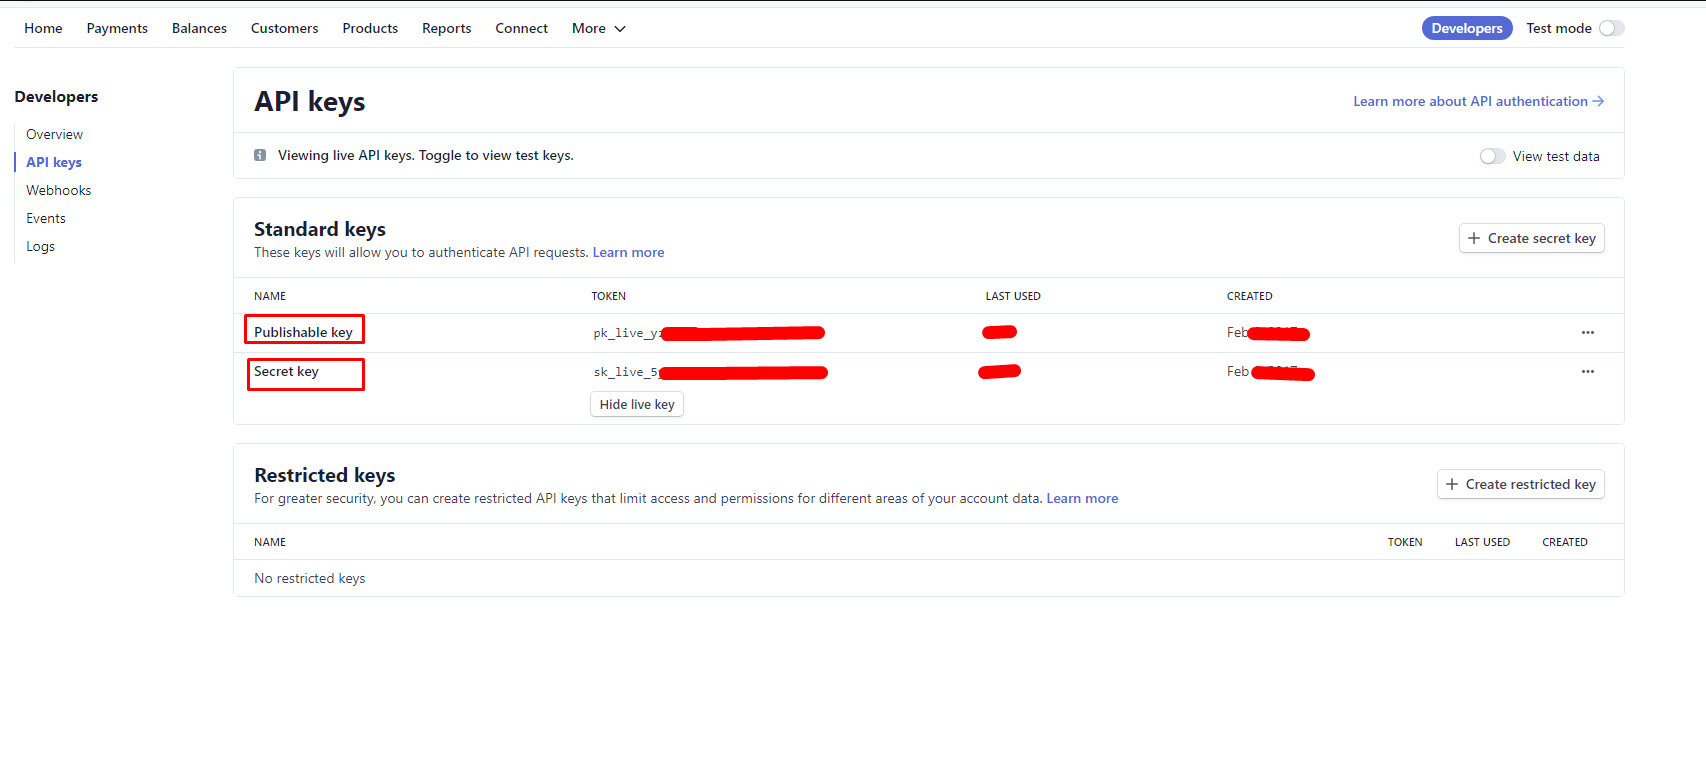Go to the Payments section
Viewport: 1706px width, 779px height.
tap(117, 28)
